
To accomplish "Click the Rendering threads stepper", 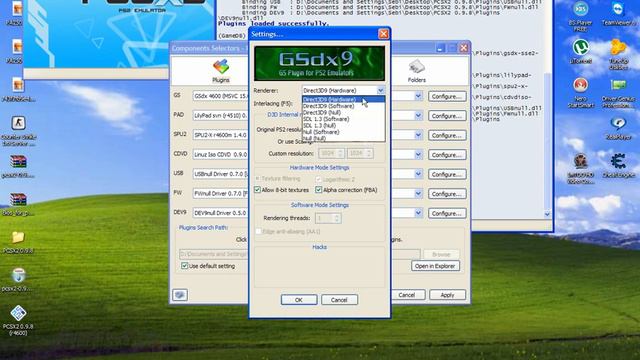I will pos(328,218).
